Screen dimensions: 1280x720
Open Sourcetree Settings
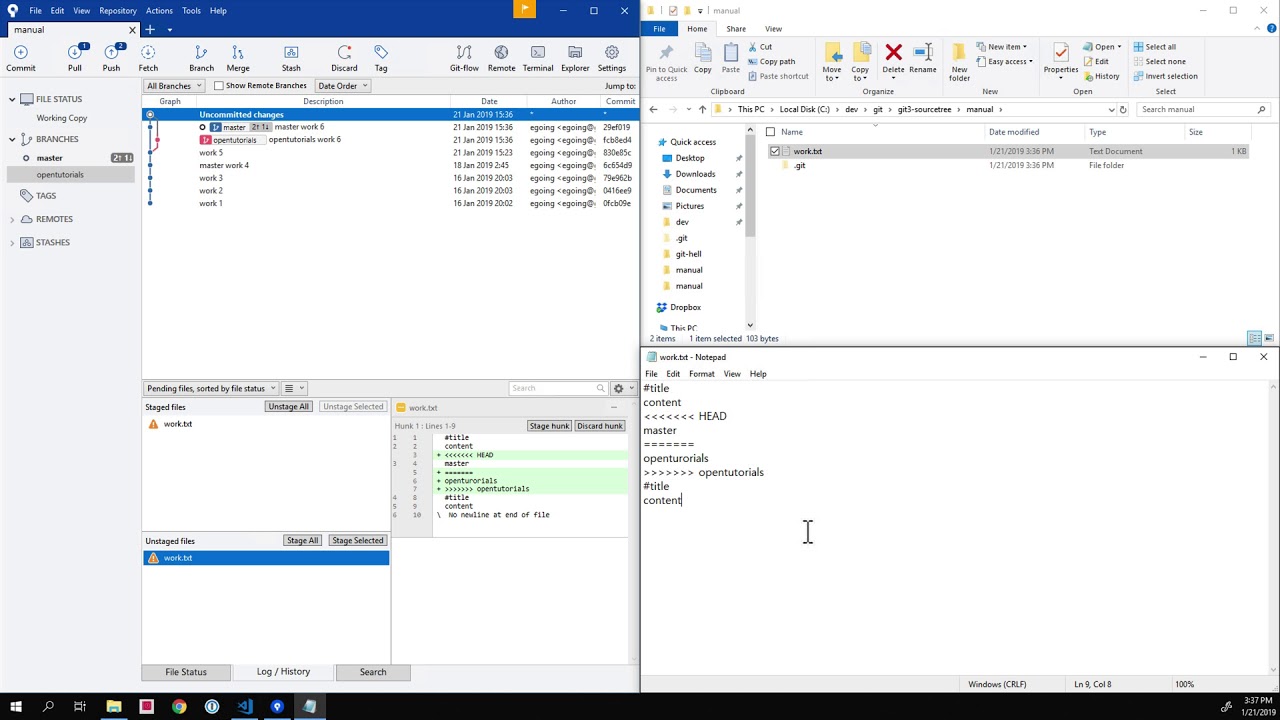[612, 58]
